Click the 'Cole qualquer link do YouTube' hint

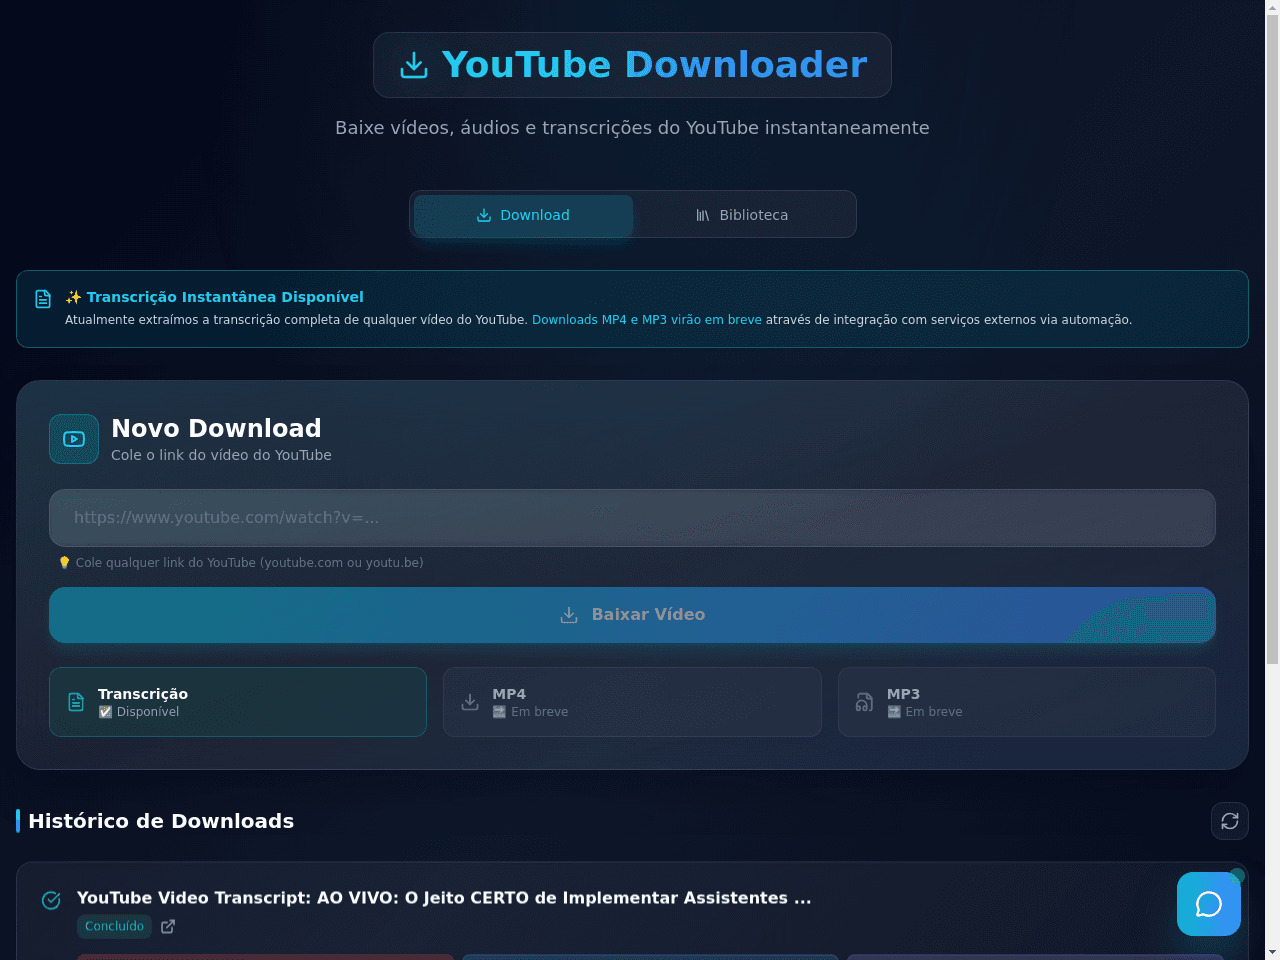click(241, 563)
